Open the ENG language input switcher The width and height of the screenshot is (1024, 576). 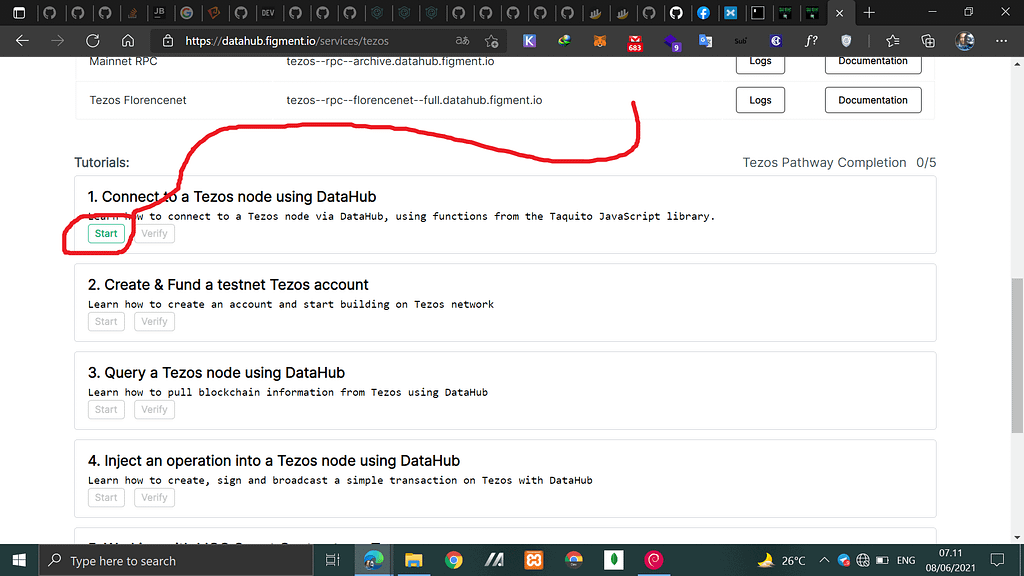906,560
